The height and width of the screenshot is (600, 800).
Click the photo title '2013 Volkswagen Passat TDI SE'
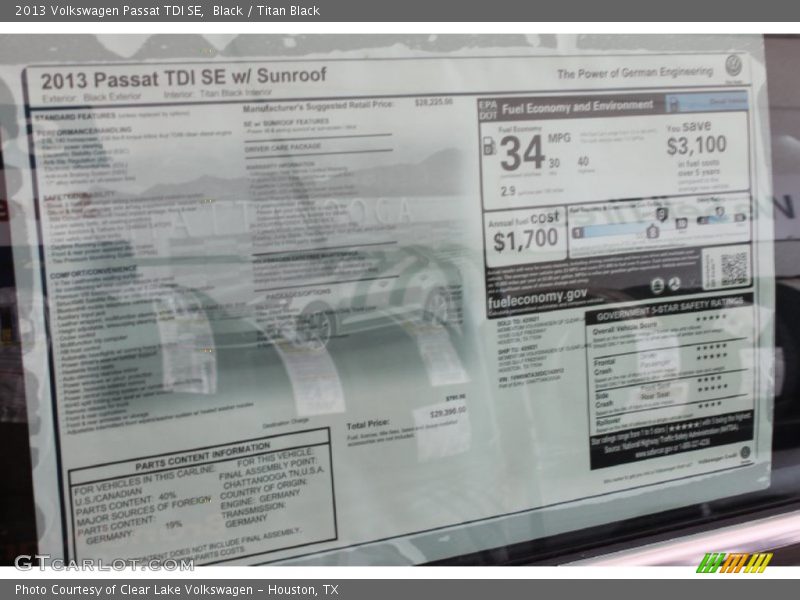[x=109, y=10]
